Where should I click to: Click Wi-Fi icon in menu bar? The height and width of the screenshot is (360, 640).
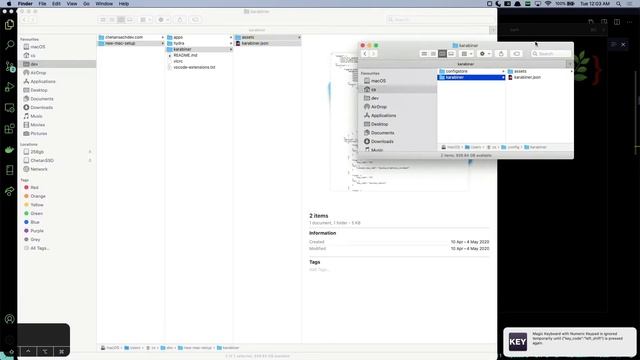(x=548, y=4)
